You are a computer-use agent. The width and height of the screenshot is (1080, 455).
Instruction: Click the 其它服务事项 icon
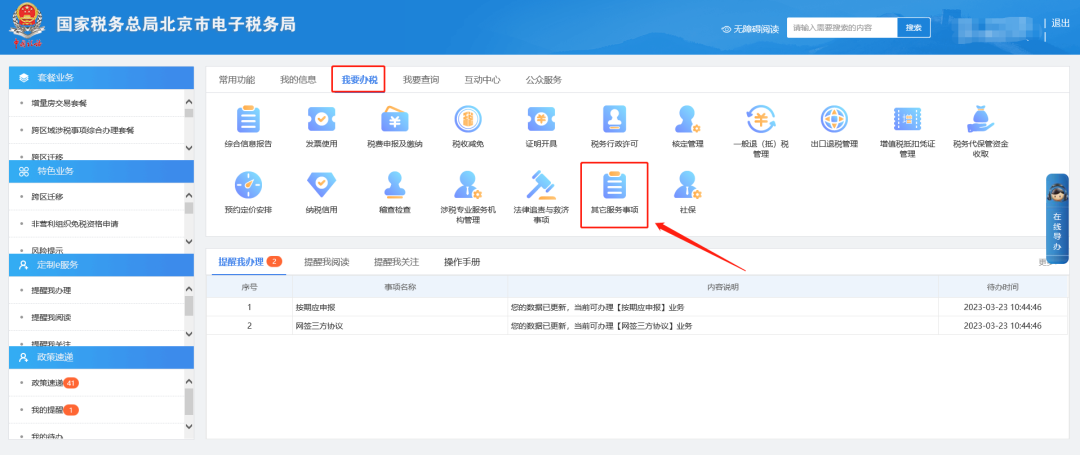[x=614, y=187]
